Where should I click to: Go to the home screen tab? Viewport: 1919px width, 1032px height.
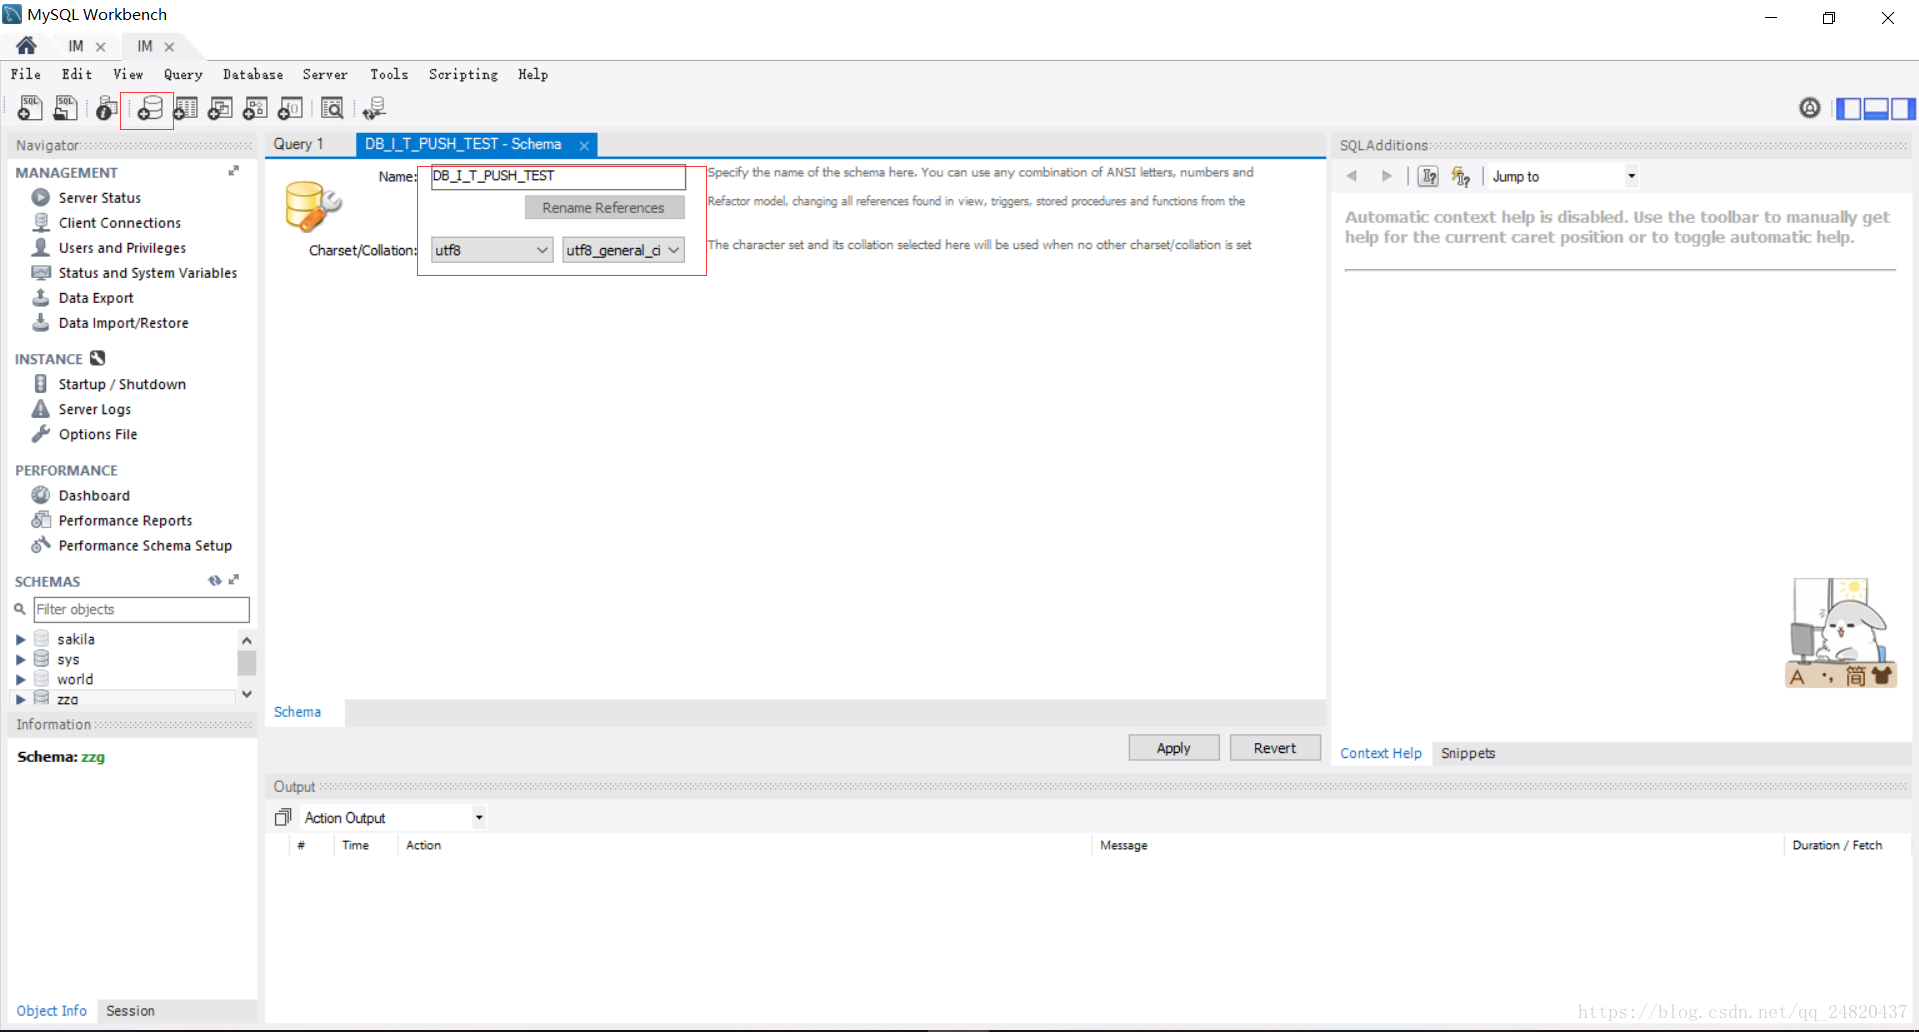click(26, 46)
